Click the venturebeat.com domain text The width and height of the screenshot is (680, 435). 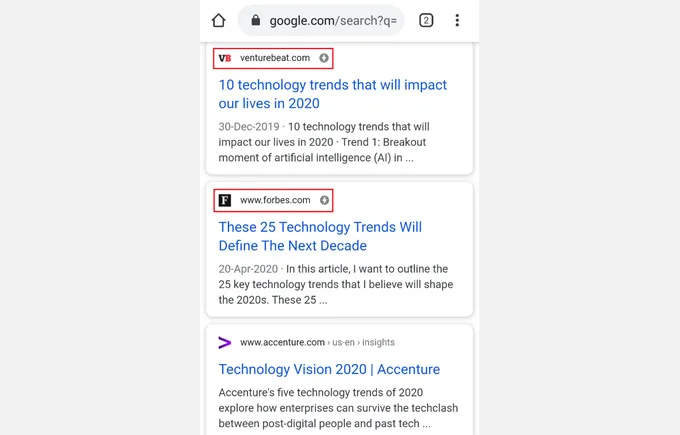pyautogui.click(x=275, y=58)
